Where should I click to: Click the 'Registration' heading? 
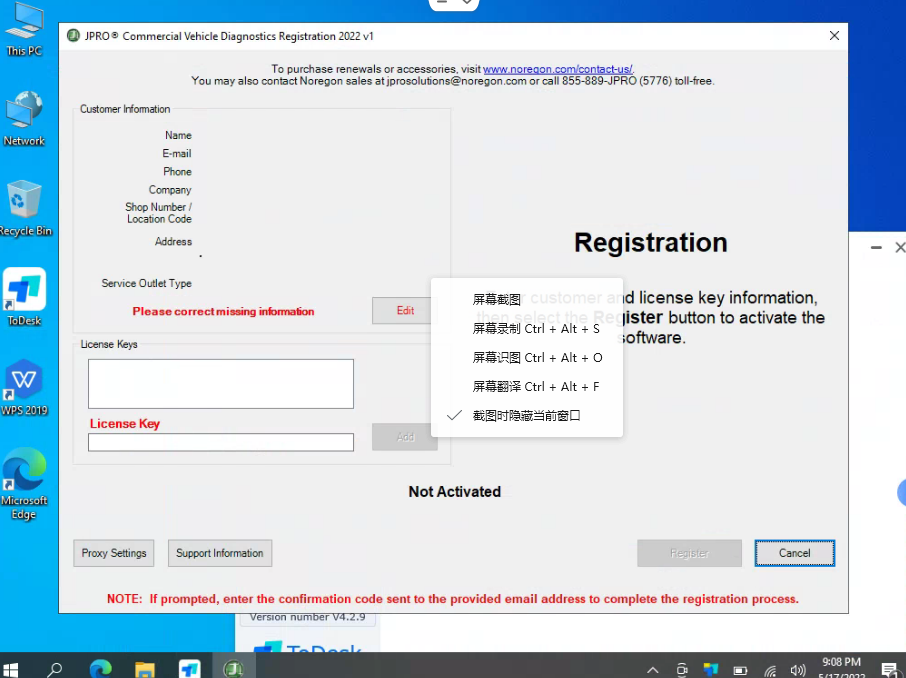[x=651, y=243]
